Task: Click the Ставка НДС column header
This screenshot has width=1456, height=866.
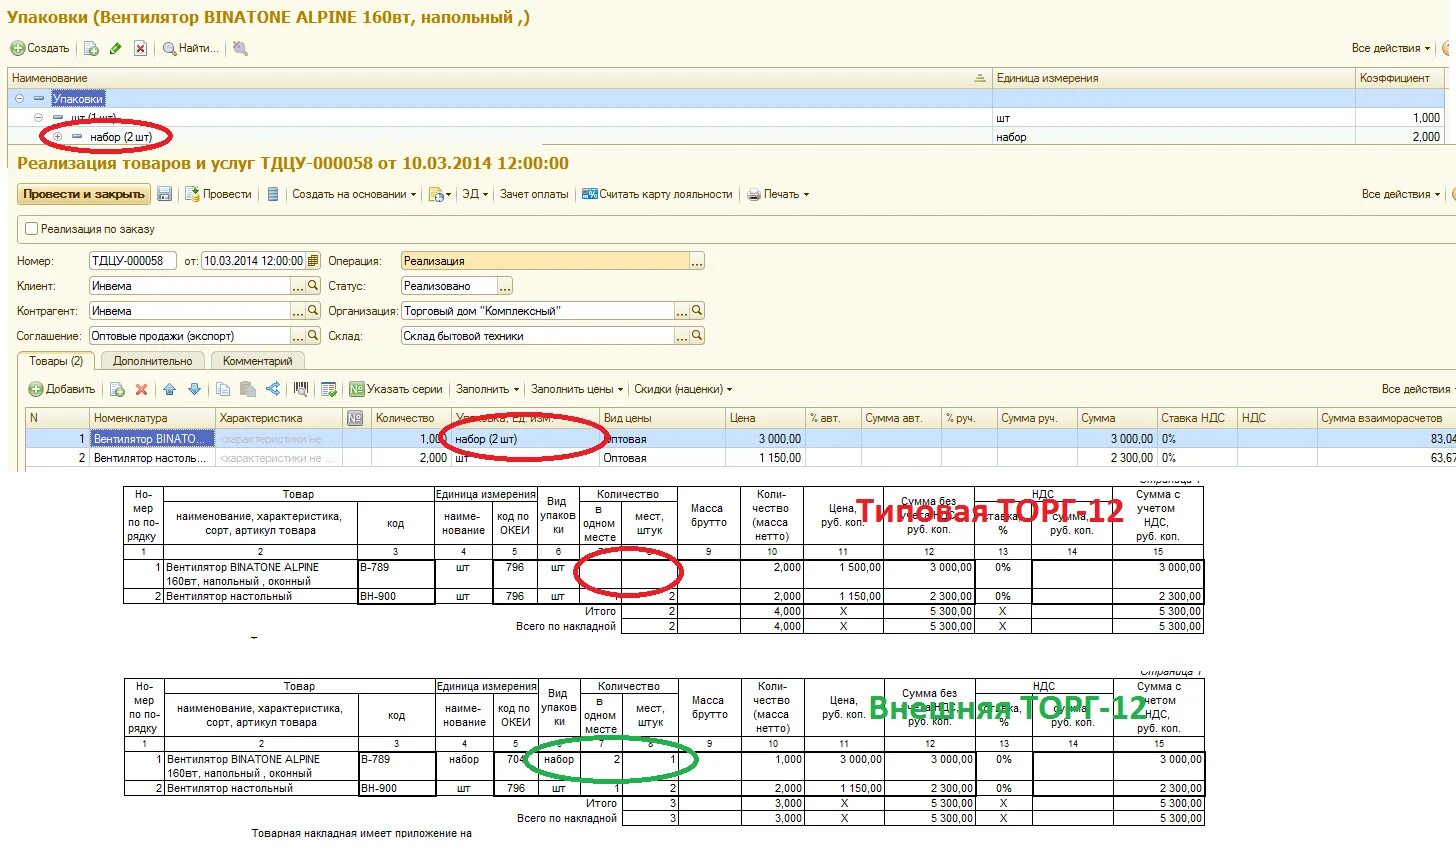Action: [x=1196, y=418]
